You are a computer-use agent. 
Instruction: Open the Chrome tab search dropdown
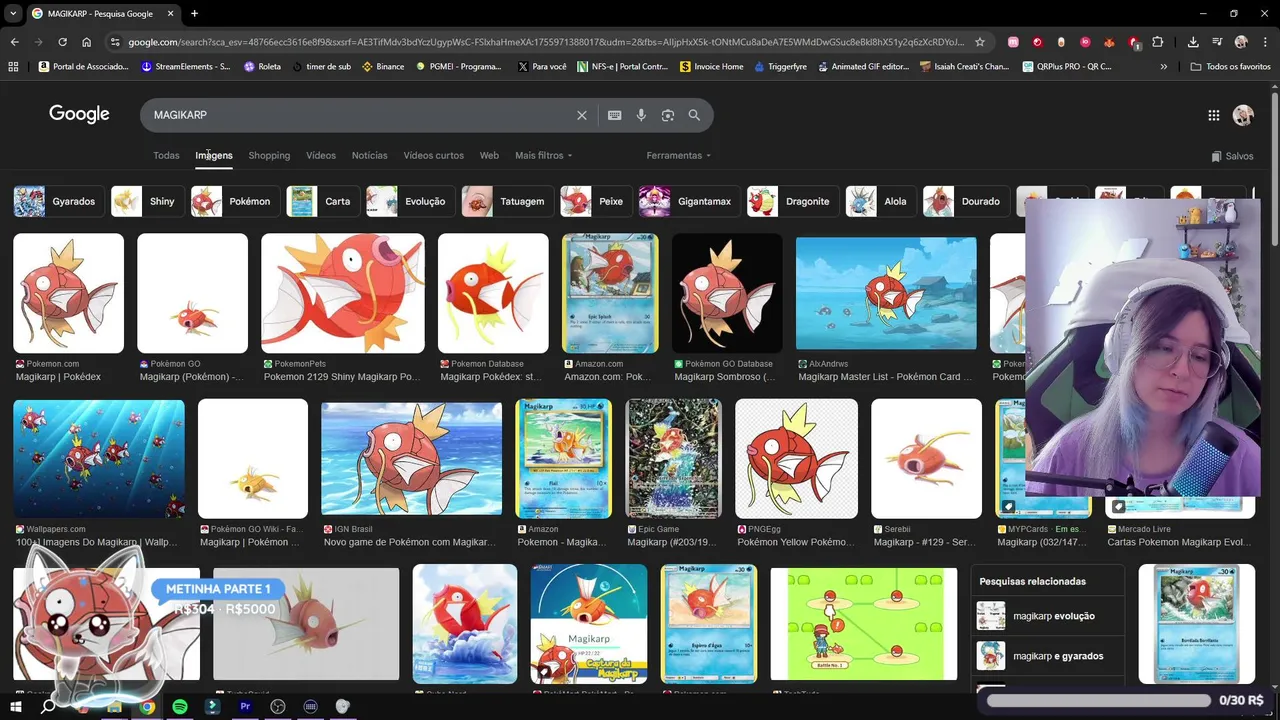pyautogui.click(x=14, y=14)
